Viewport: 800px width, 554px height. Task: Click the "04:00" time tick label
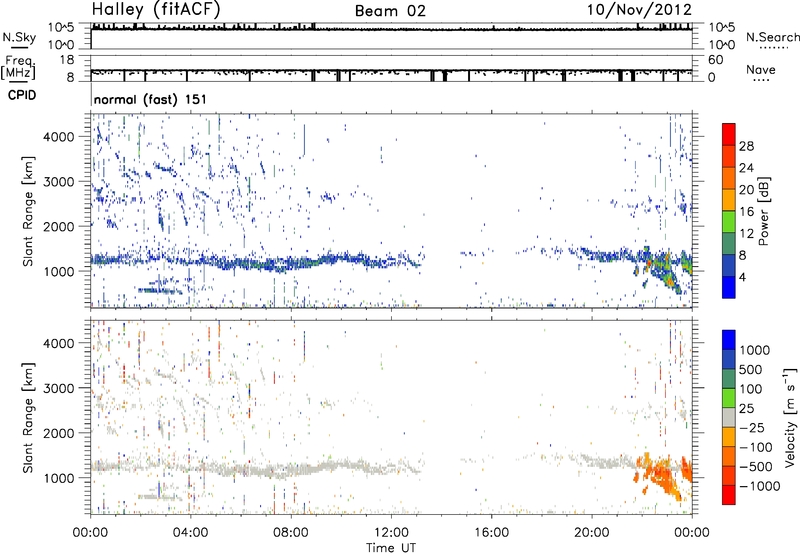click(190, 533)
